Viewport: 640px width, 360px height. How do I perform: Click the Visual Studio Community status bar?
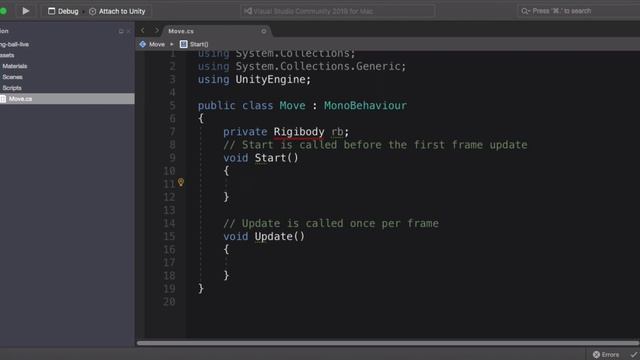337,11
